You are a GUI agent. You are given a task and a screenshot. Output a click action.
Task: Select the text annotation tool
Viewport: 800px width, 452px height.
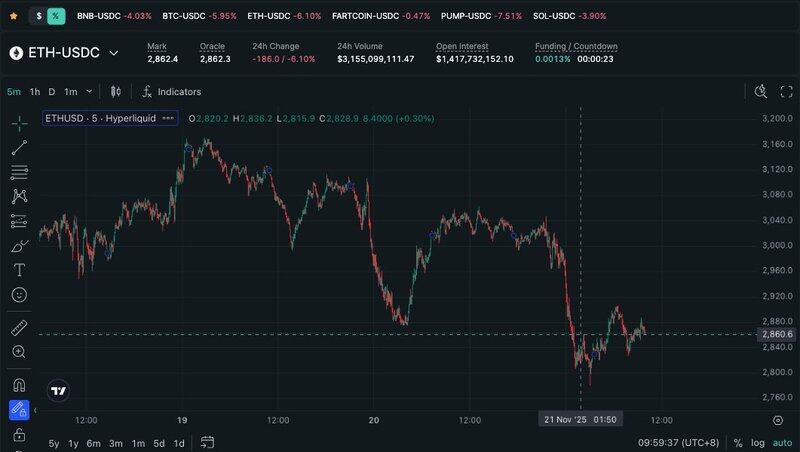(19, 270)
